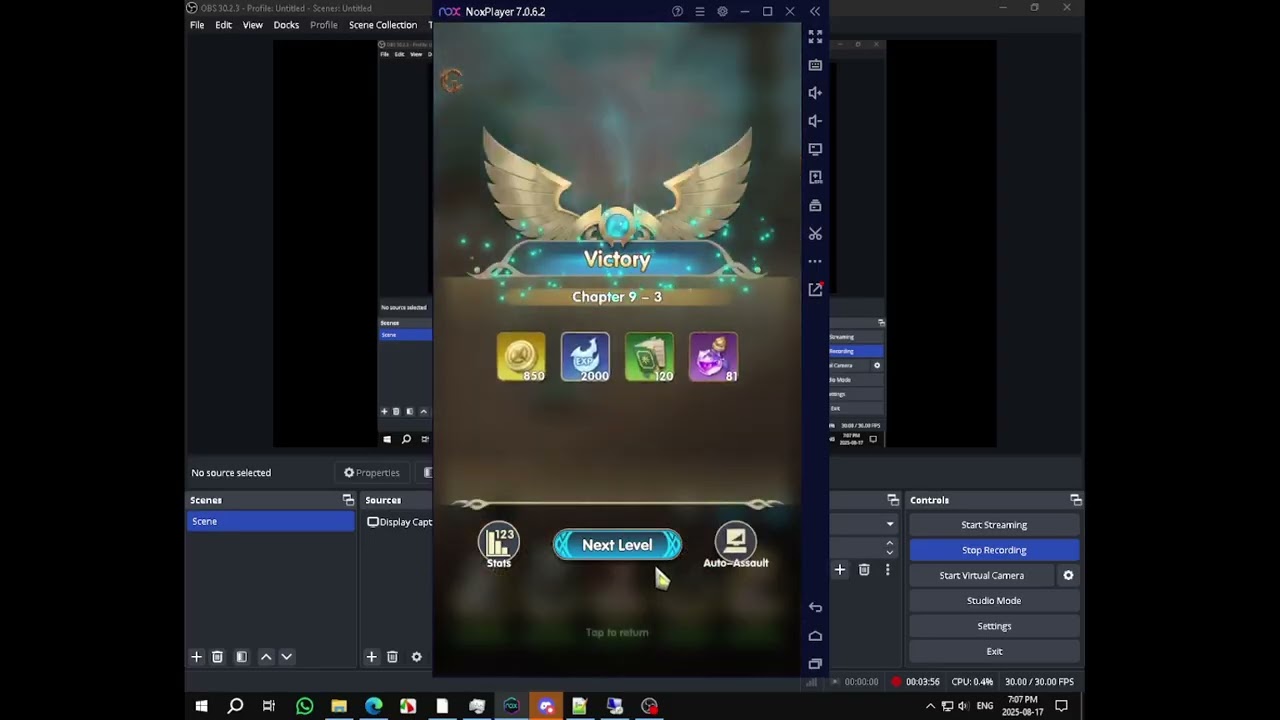Add transition with plus button
The image size is (1280, 720).
(840, 570)
